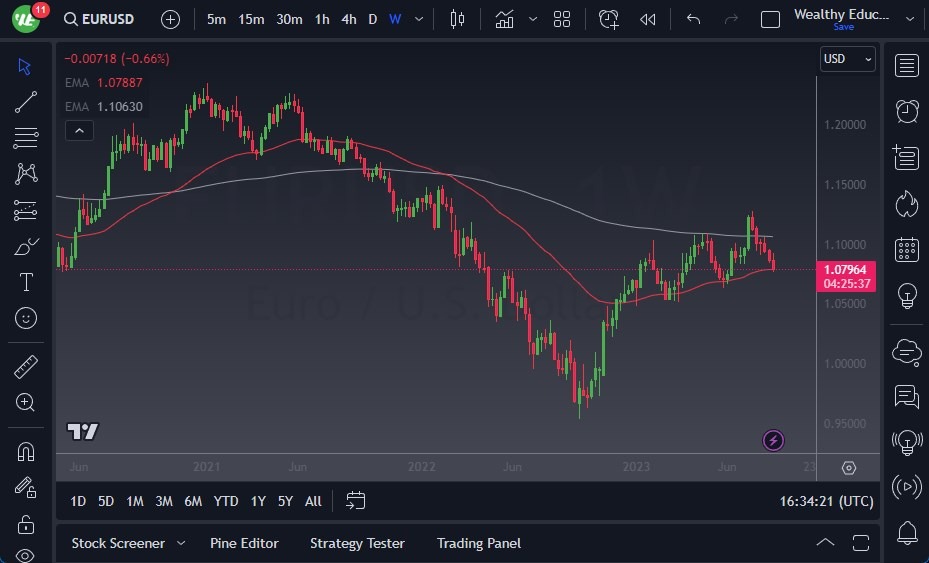
Task: Open the ideas lightbulb panel
Action: click(x=907, y=296)
